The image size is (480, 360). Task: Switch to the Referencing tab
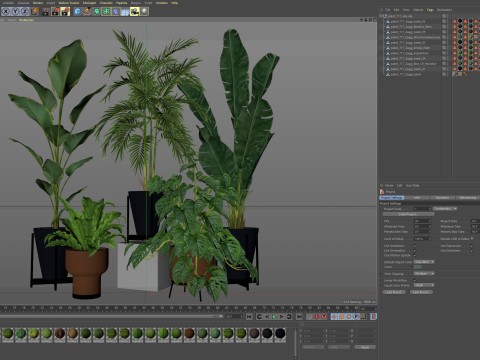coord(467,198)
